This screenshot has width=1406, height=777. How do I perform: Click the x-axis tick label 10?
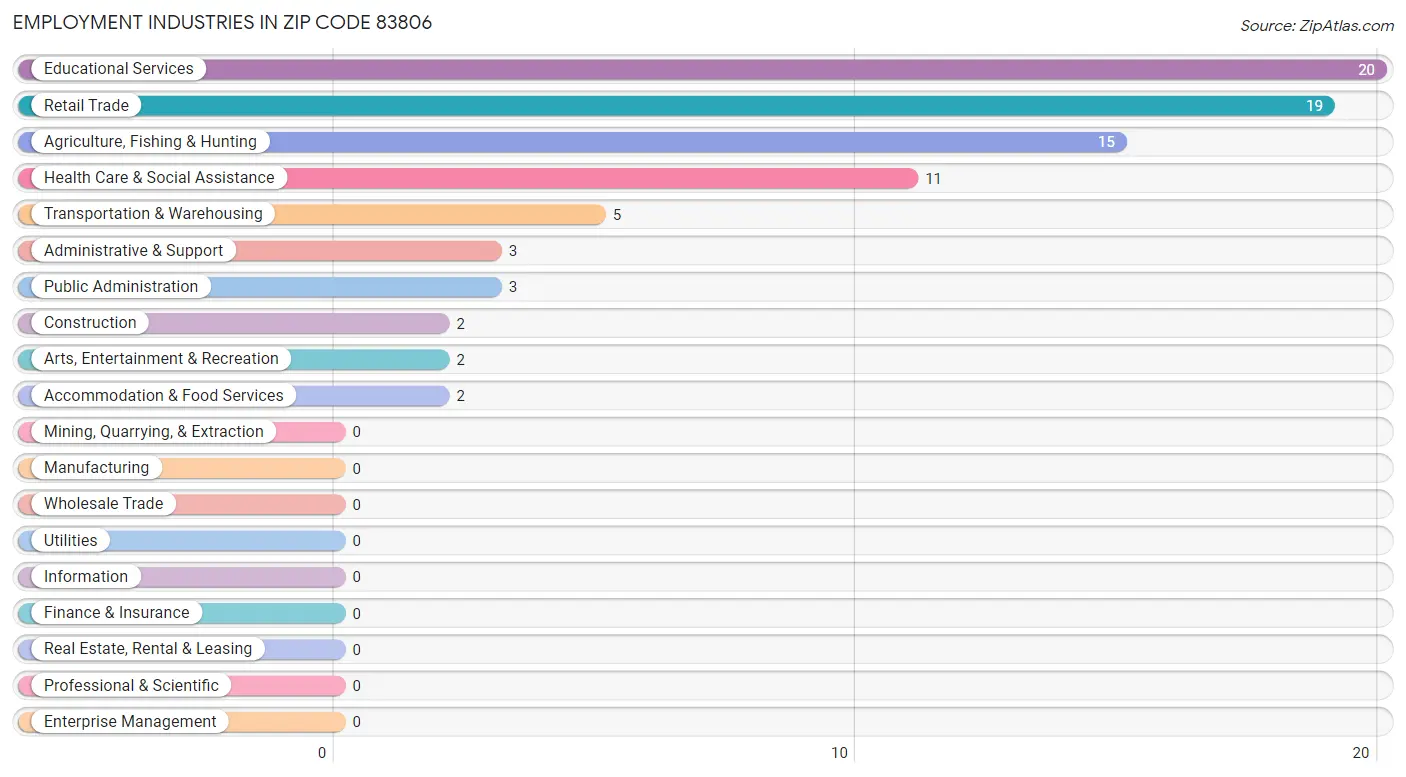pyautogui.click(x=841, y=753)
